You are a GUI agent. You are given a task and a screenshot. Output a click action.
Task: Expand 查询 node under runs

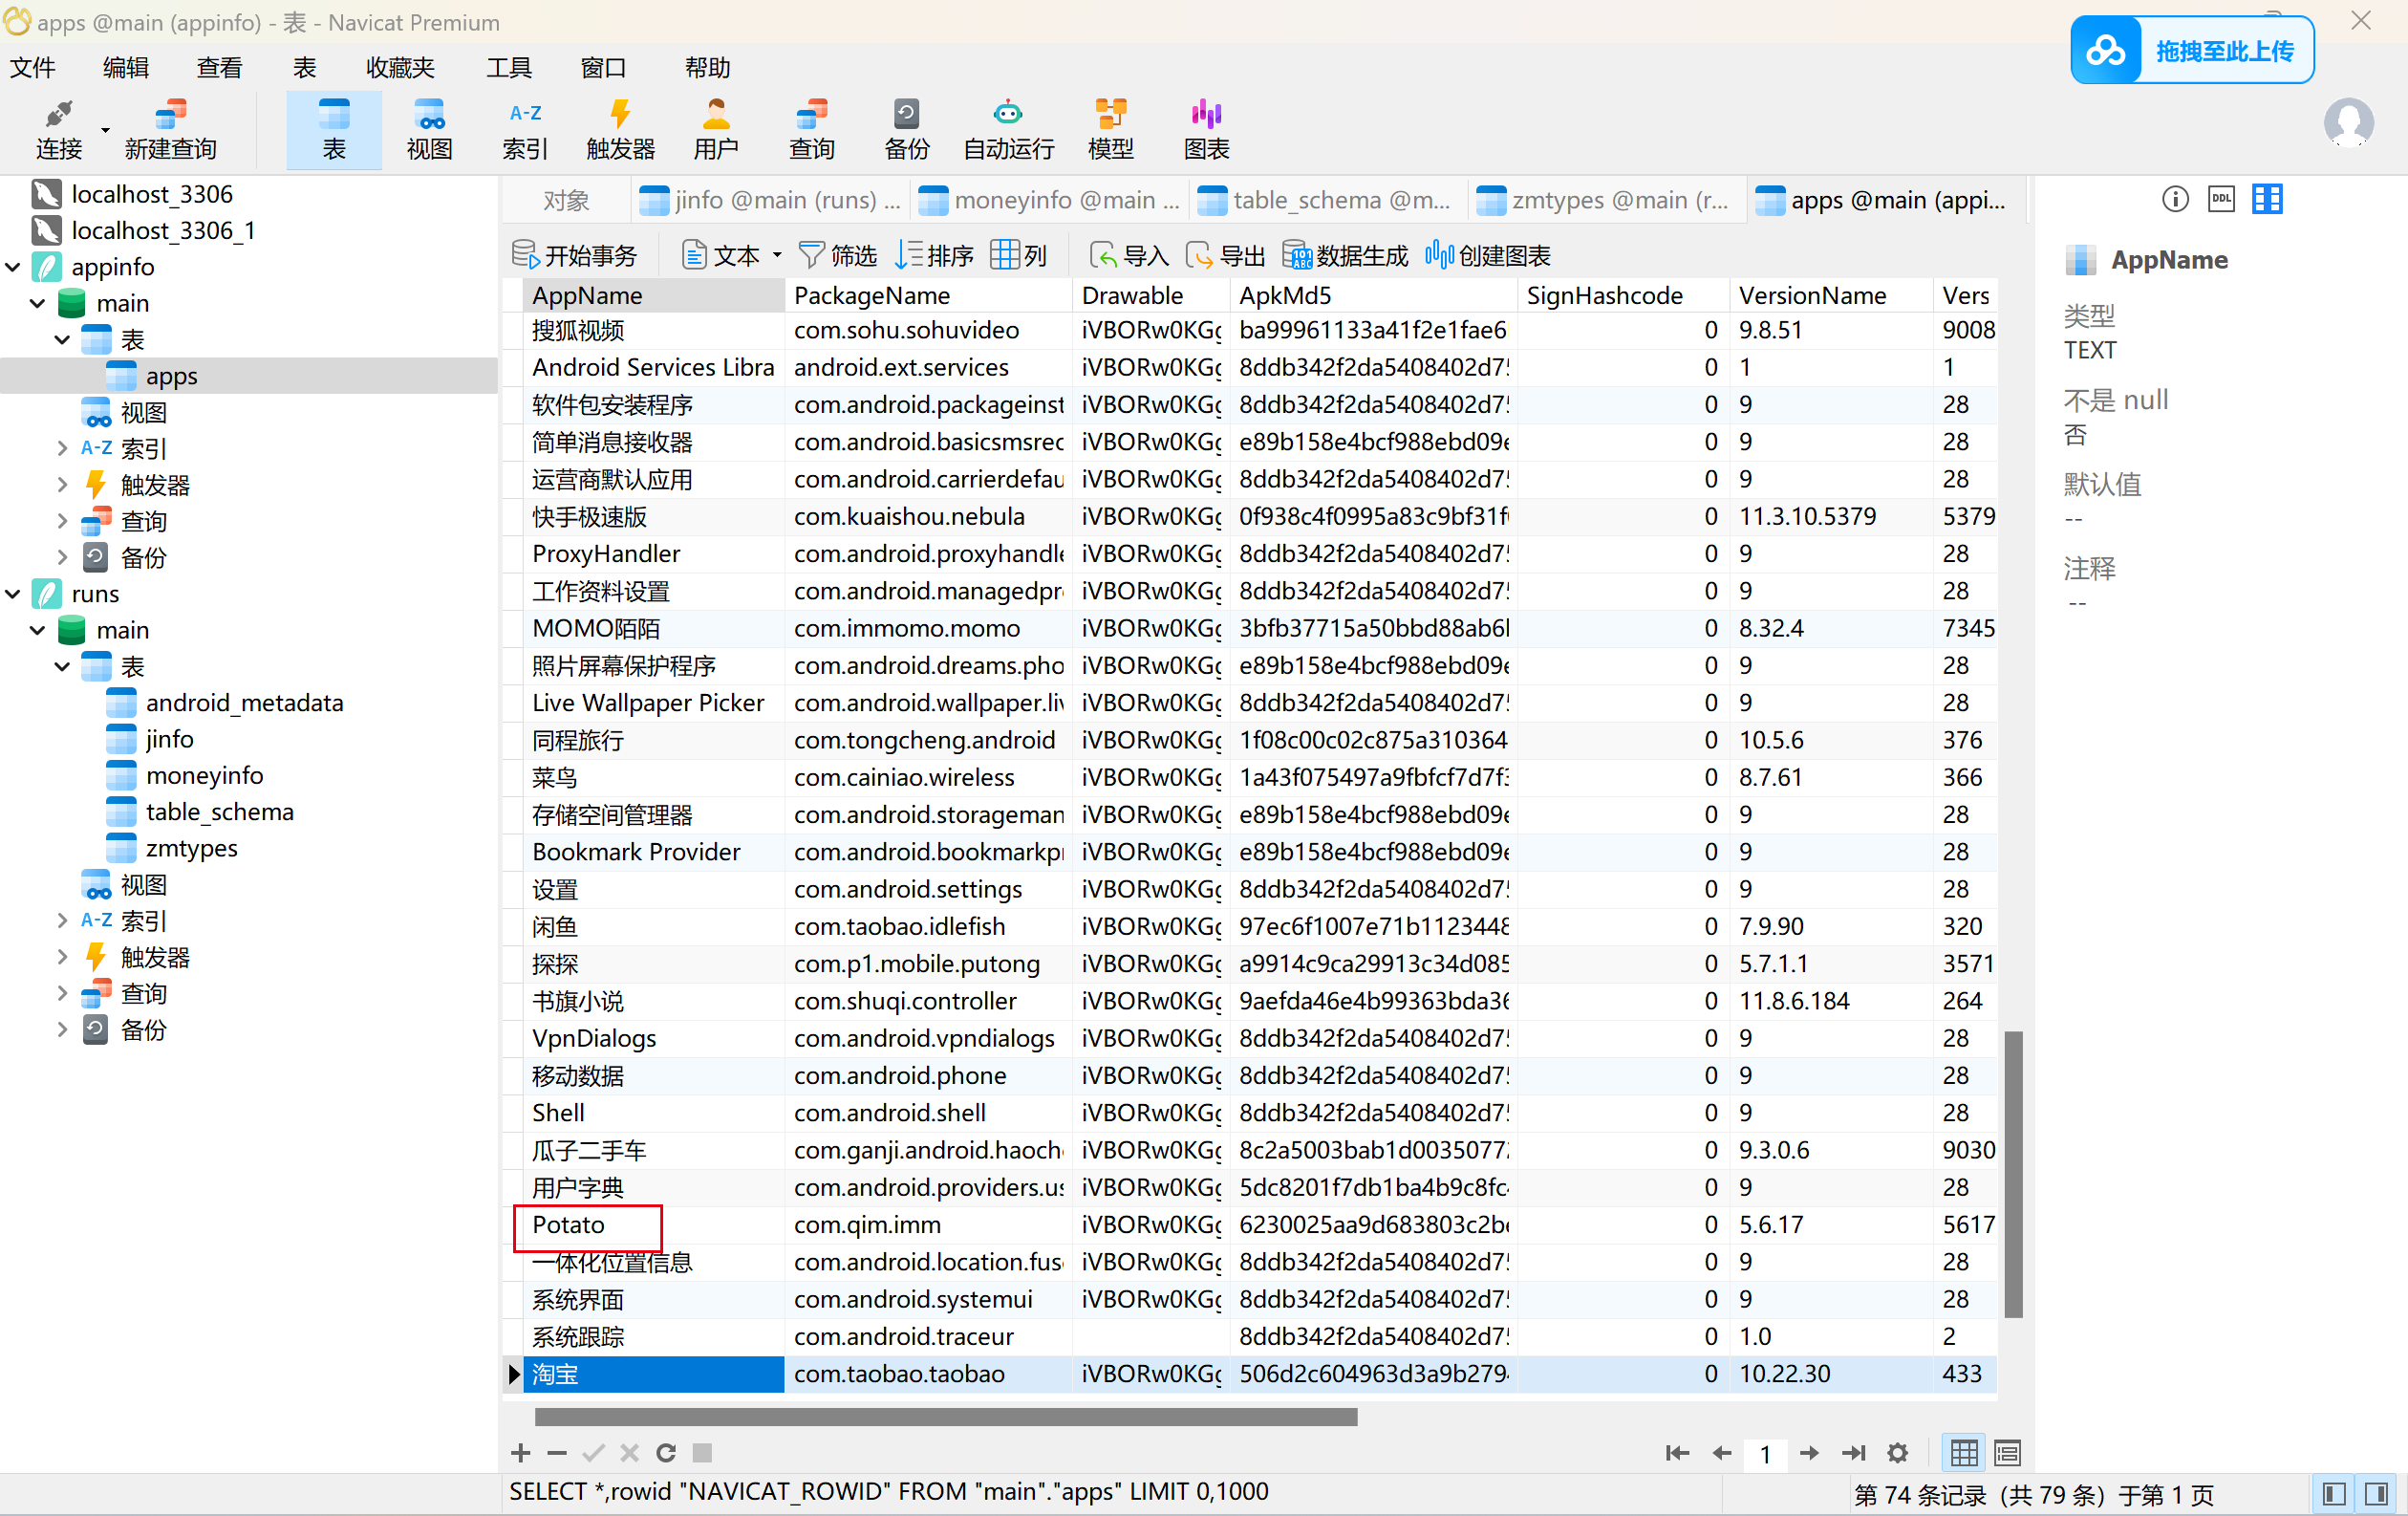click(x=62, y=993)
